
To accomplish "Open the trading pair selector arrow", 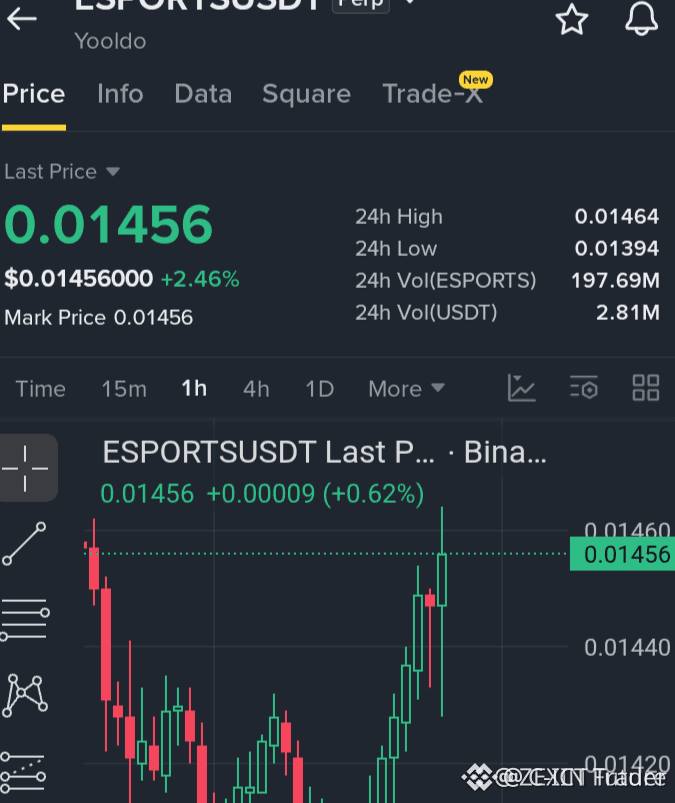I will [x=410, y=3].
